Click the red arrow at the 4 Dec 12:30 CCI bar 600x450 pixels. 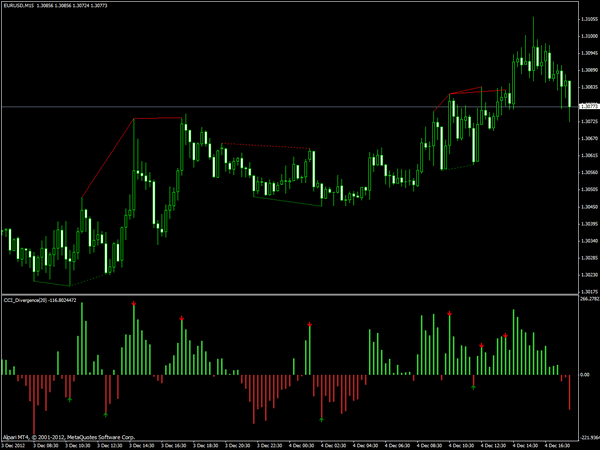[481, 346]
